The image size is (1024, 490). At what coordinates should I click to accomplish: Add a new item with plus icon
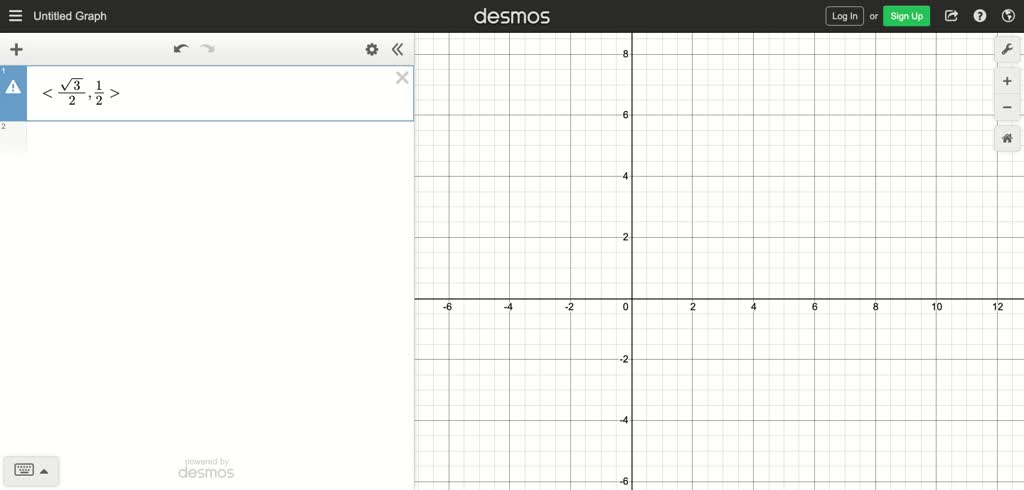coord(16,49)
